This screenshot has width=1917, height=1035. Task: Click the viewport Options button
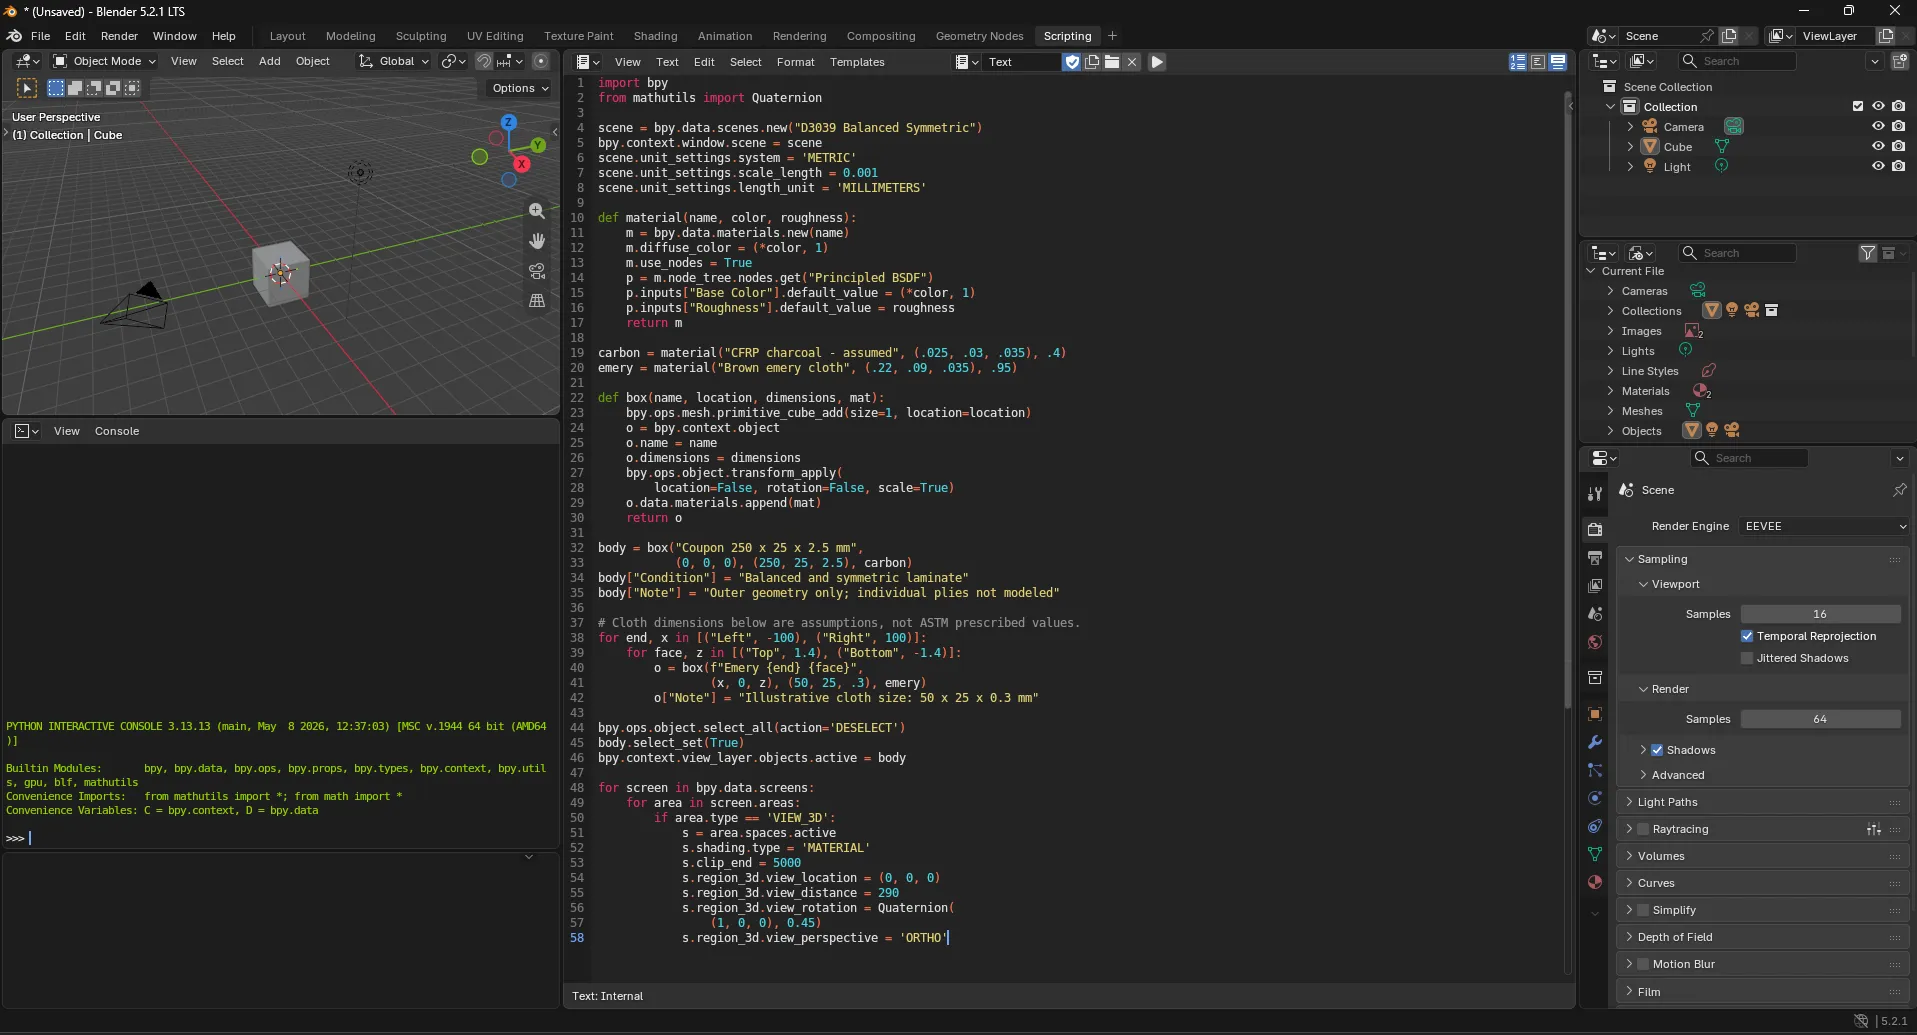click(520, 88)
